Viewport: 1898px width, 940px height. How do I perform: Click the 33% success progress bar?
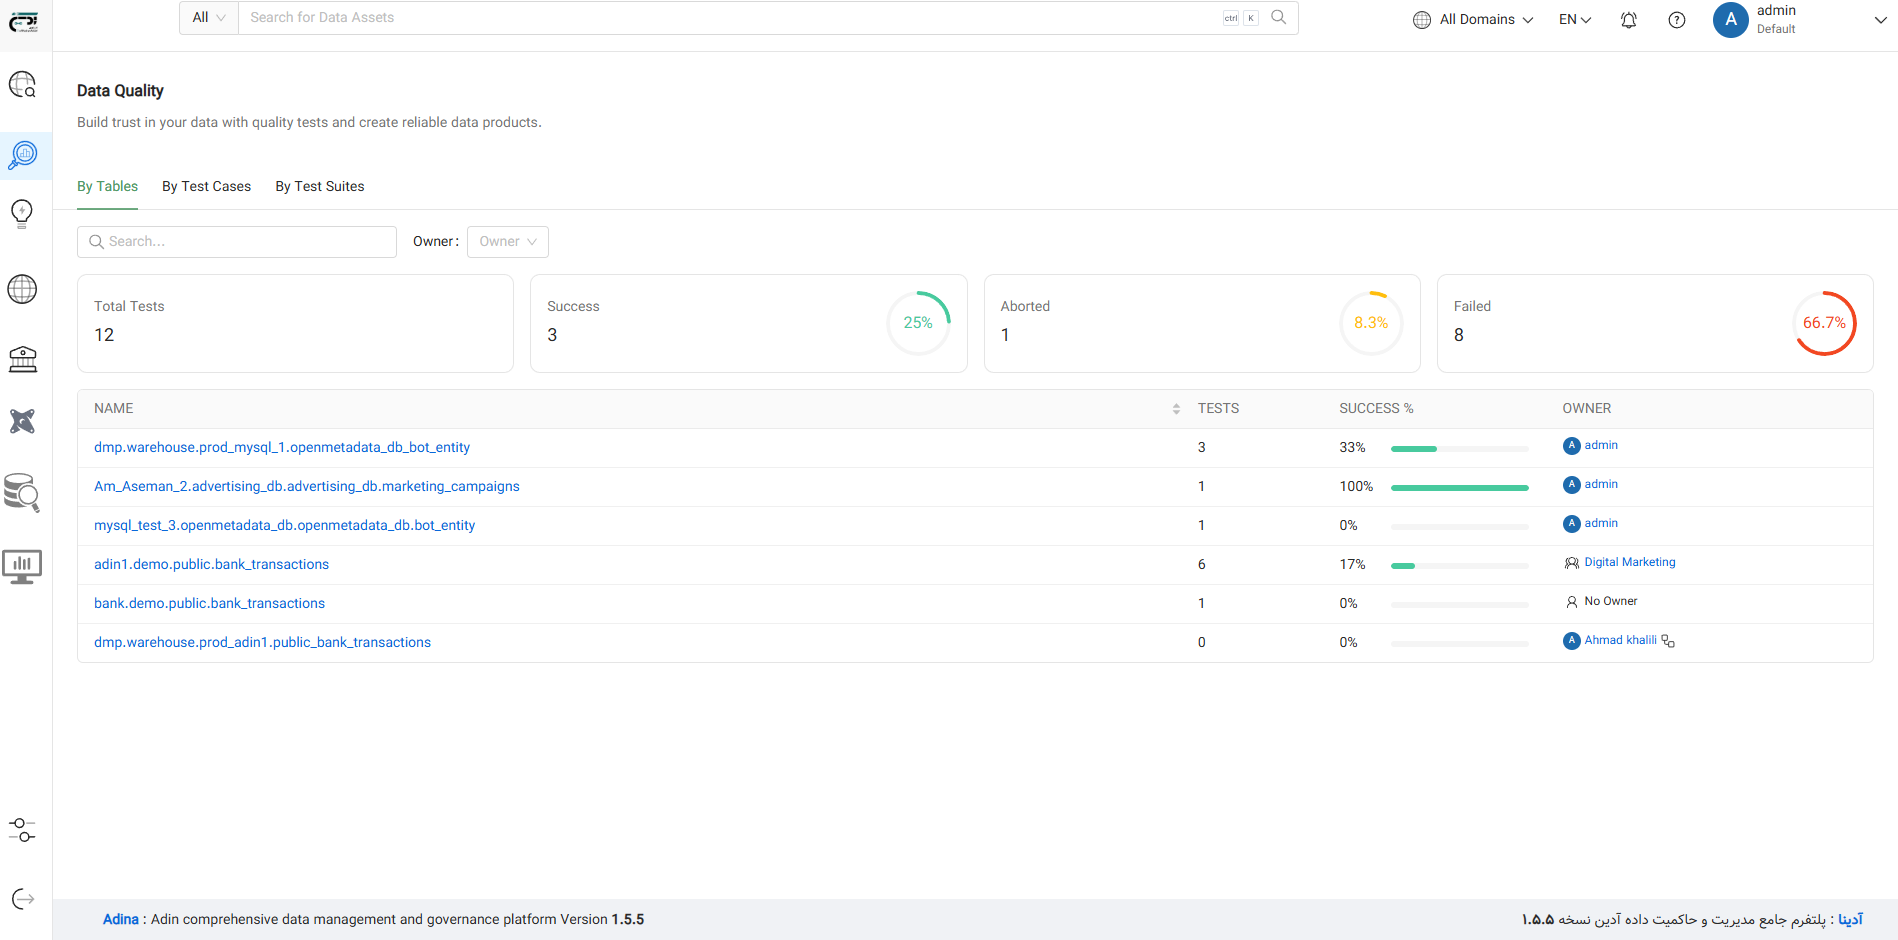tap(1459, 449)
